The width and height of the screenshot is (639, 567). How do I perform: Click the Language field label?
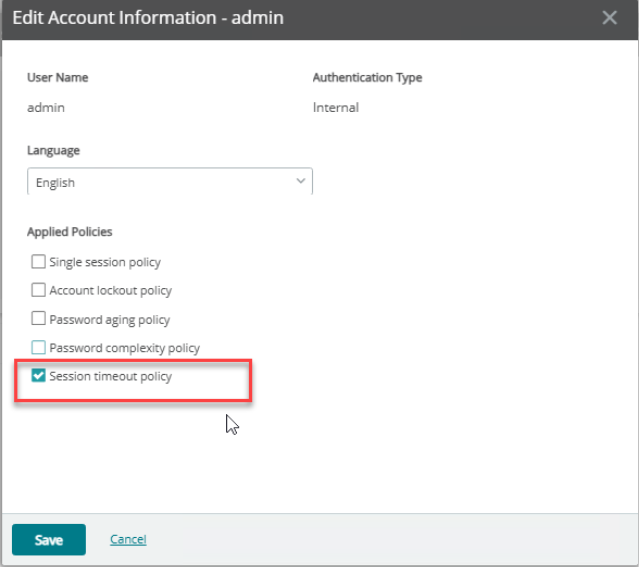coord(53,150)
